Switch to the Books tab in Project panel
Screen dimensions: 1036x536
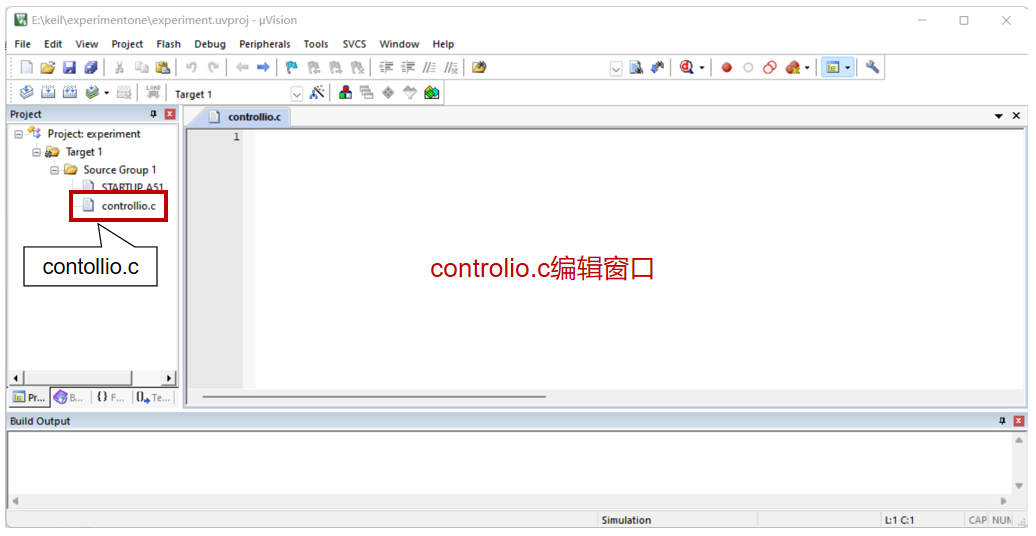[69, 397]
